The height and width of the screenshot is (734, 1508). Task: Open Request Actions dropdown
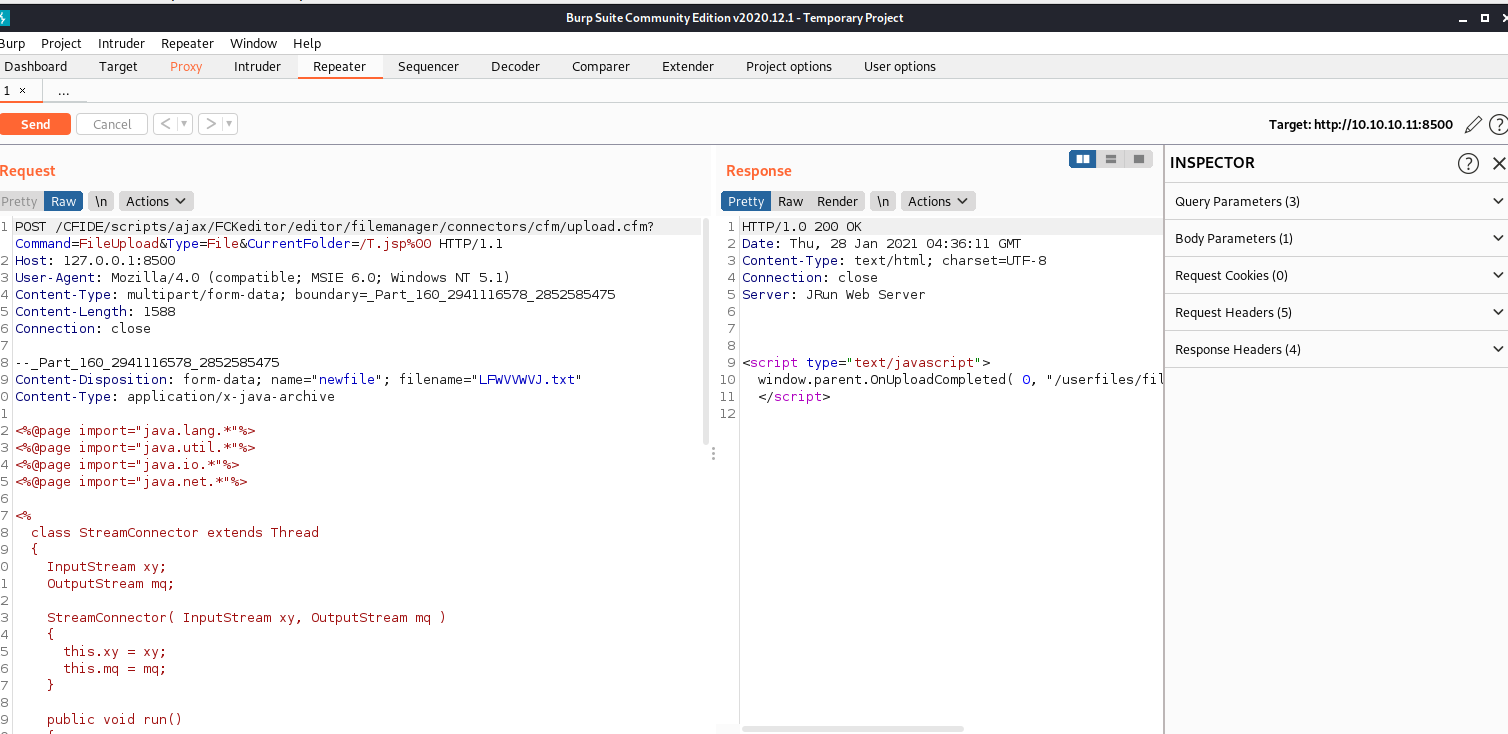pyautogui.click(x=156, y=201)
